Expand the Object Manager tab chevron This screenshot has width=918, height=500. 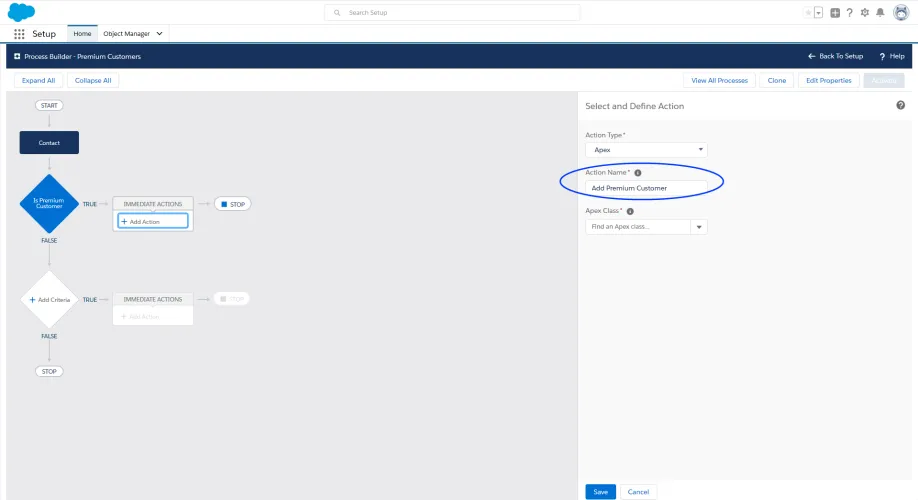pyautogui.click(x=159, y=33)
